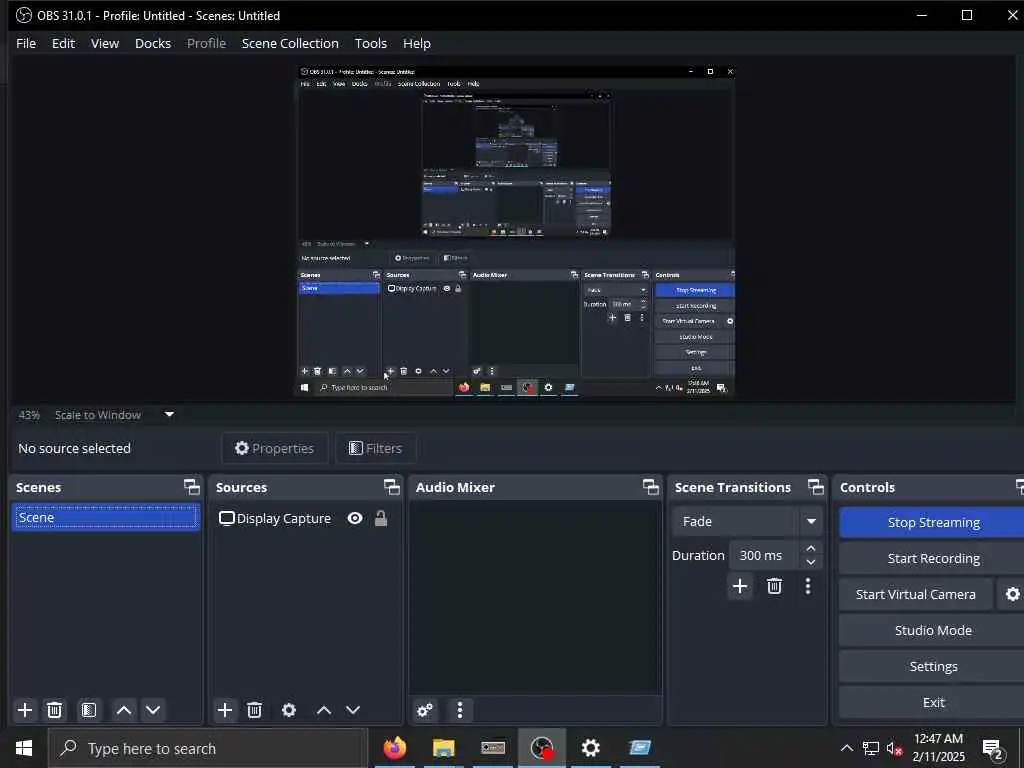This screenshot has height=768, width=1024.
Task: Open Firefox from taskbar
Action: tap(394, 748)
